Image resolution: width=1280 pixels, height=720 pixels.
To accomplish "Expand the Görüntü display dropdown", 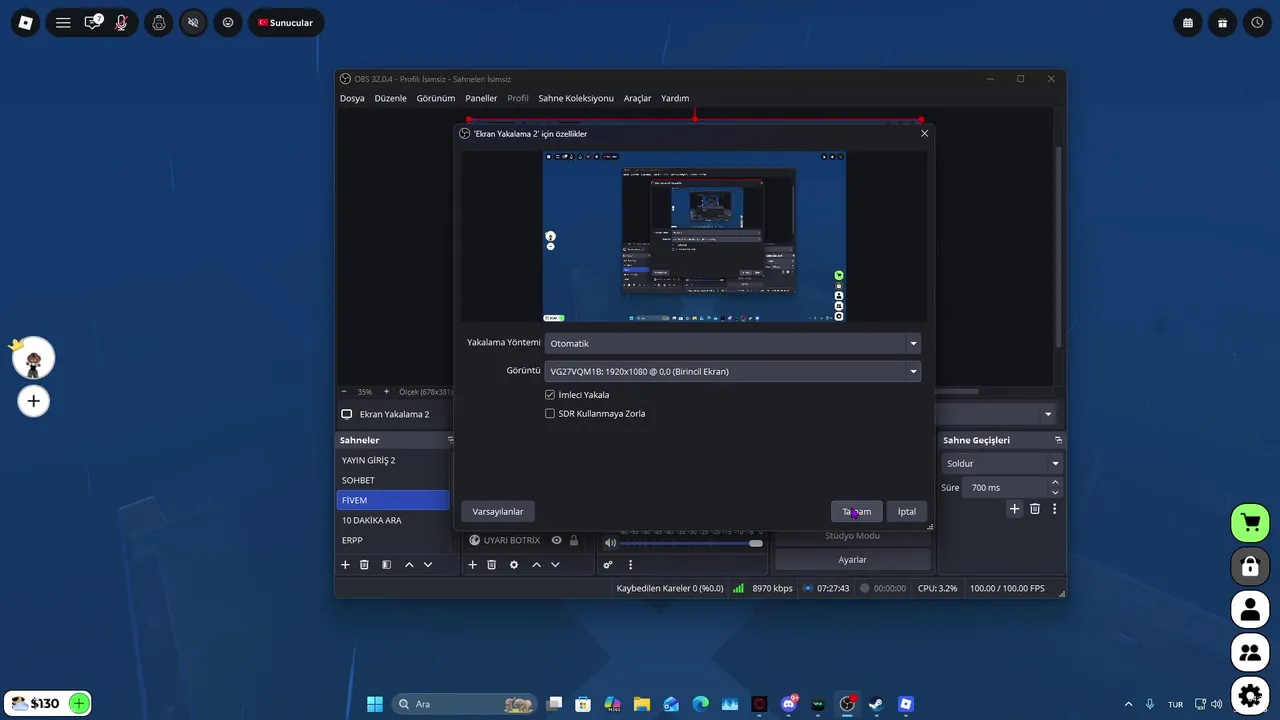I will click(732, 371).
